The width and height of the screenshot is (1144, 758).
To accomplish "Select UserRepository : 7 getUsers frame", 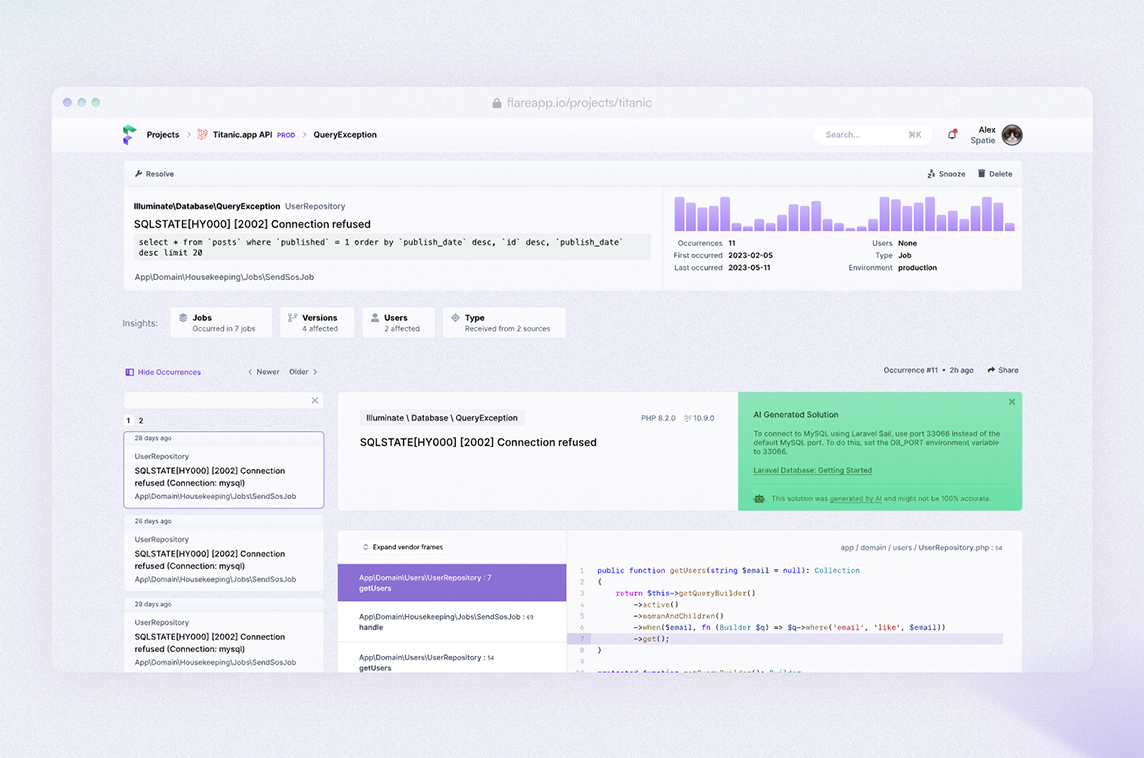I will (x=452, y=582).
